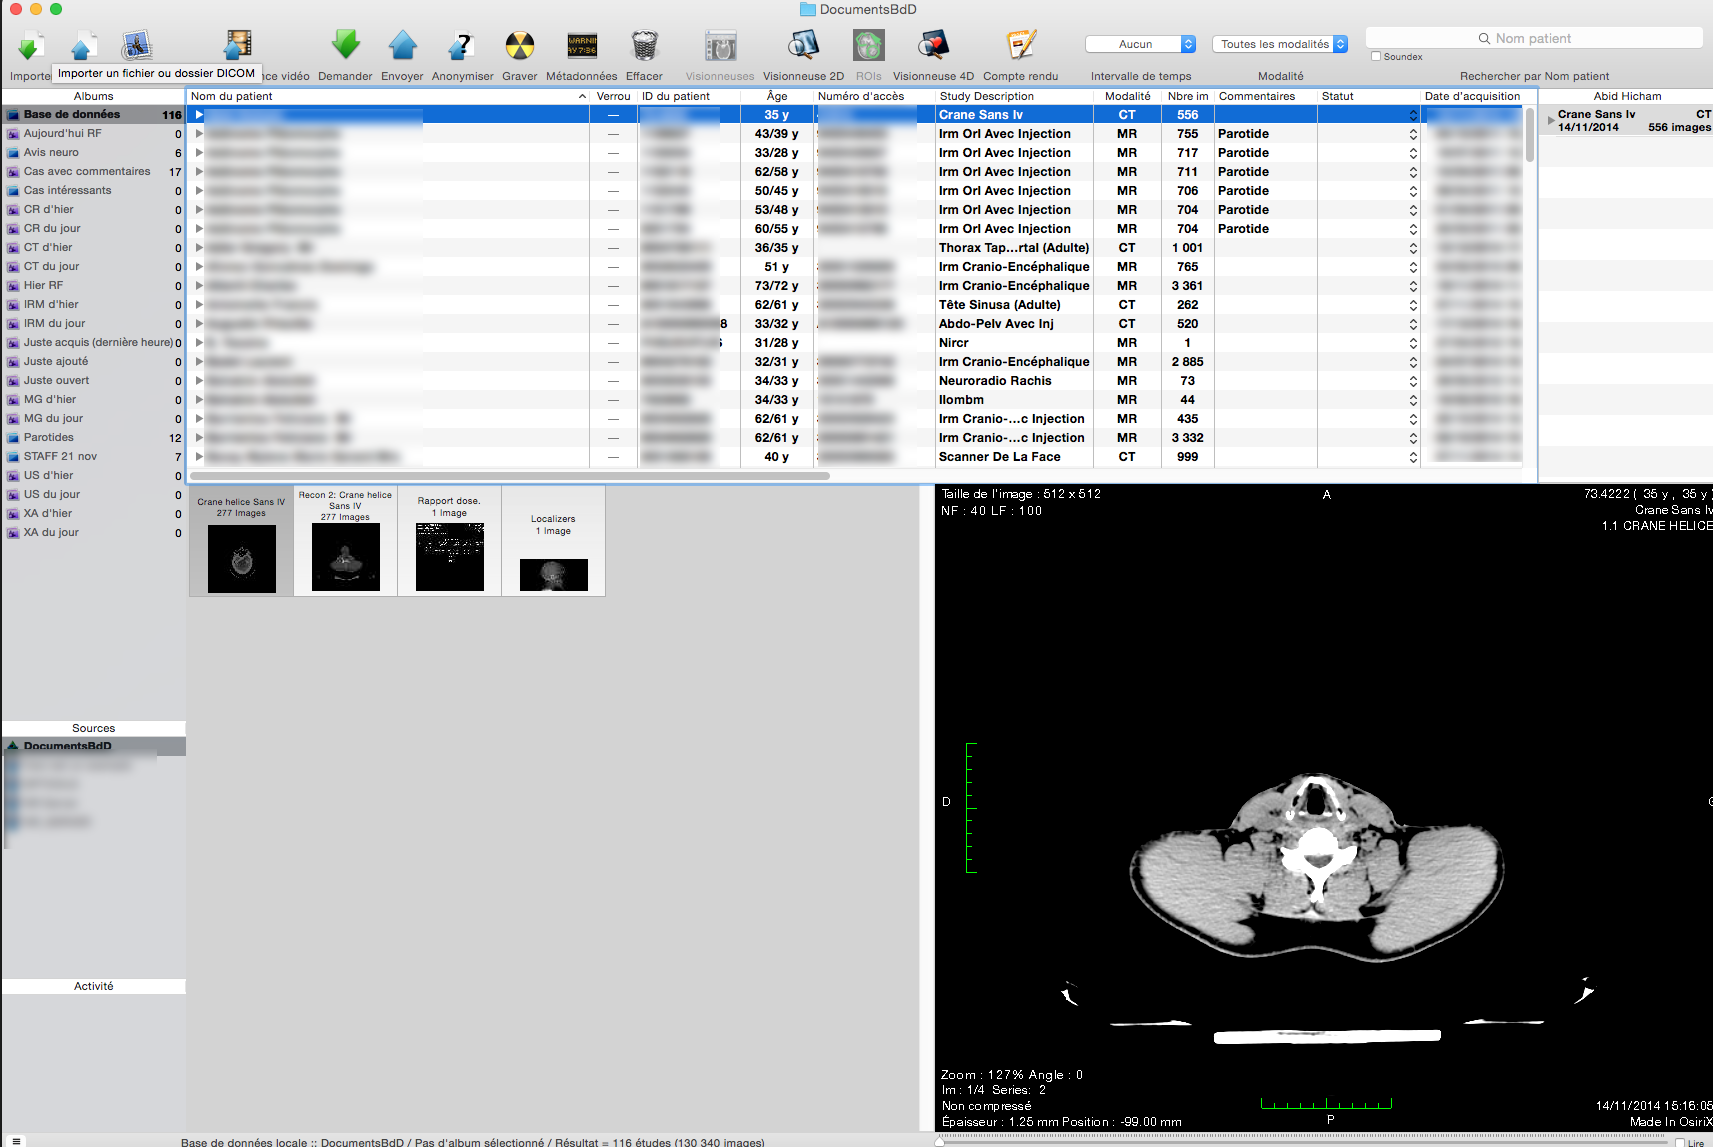Screen dimensions: 1713x1147
Task: Expand the Abdo-Pelv Avec Inj study row
Action: pyautogui.click(x=199, y=324)
